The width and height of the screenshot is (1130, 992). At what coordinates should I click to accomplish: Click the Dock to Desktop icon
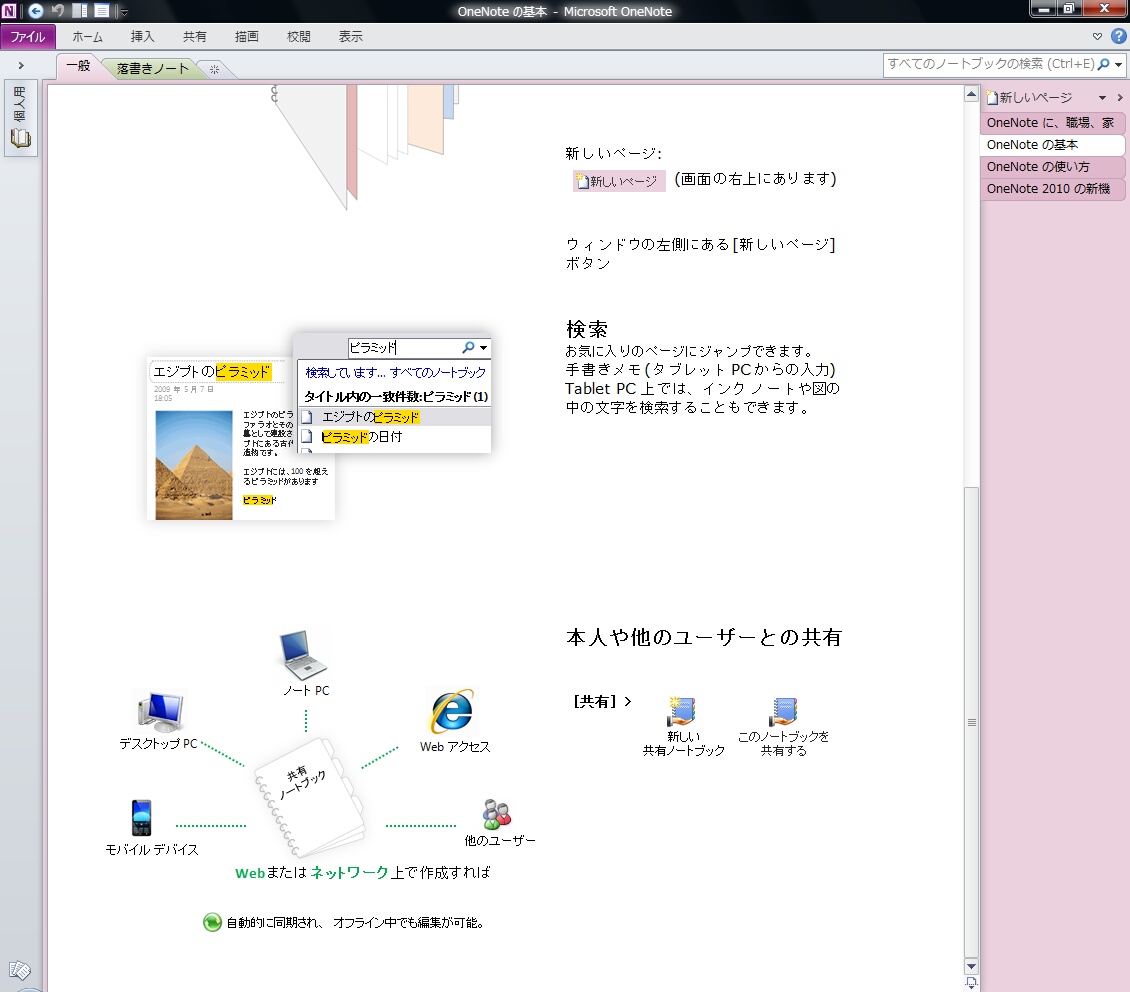[81, 11]
